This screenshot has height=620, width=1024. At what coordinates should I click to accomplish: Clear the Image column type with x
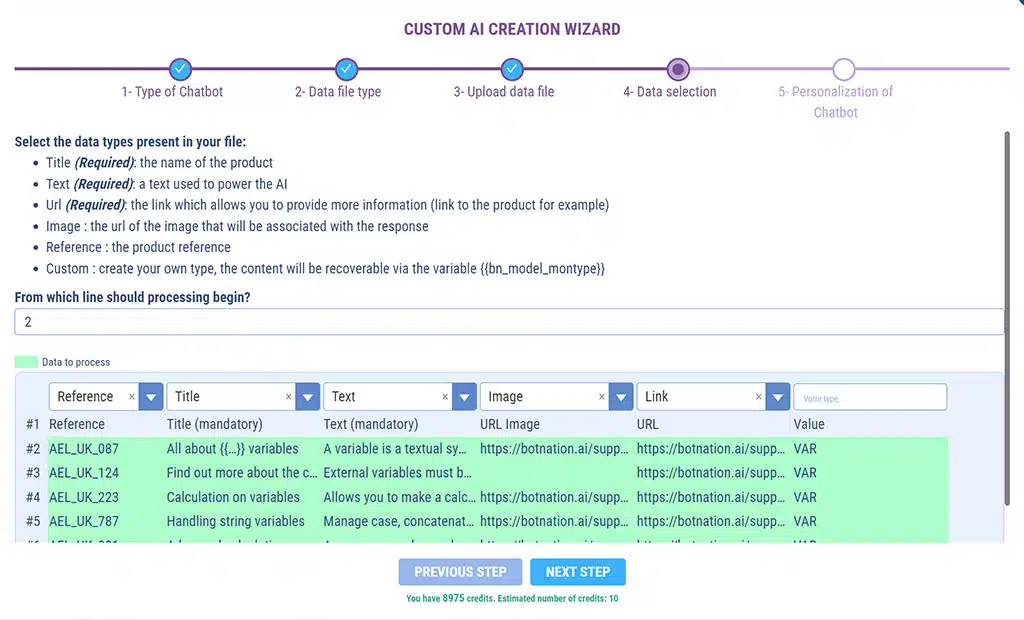click(602, 397)
